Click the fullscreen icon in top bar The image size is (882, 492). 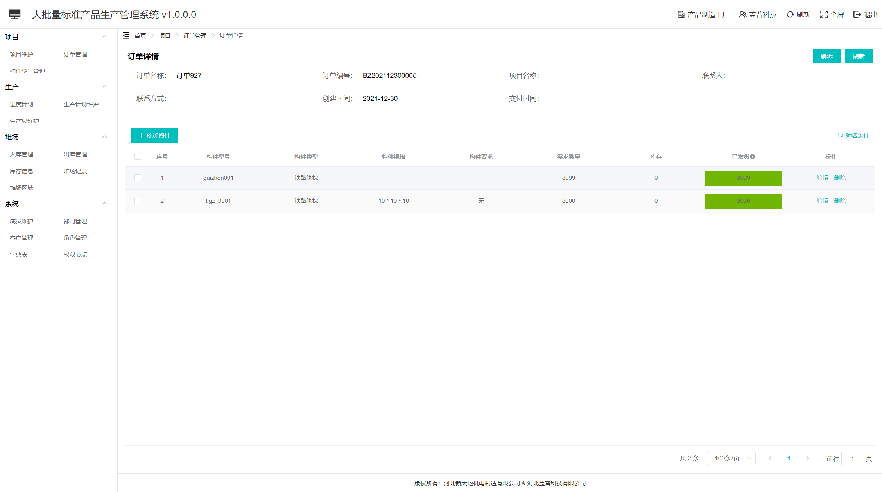pos(824,15)
